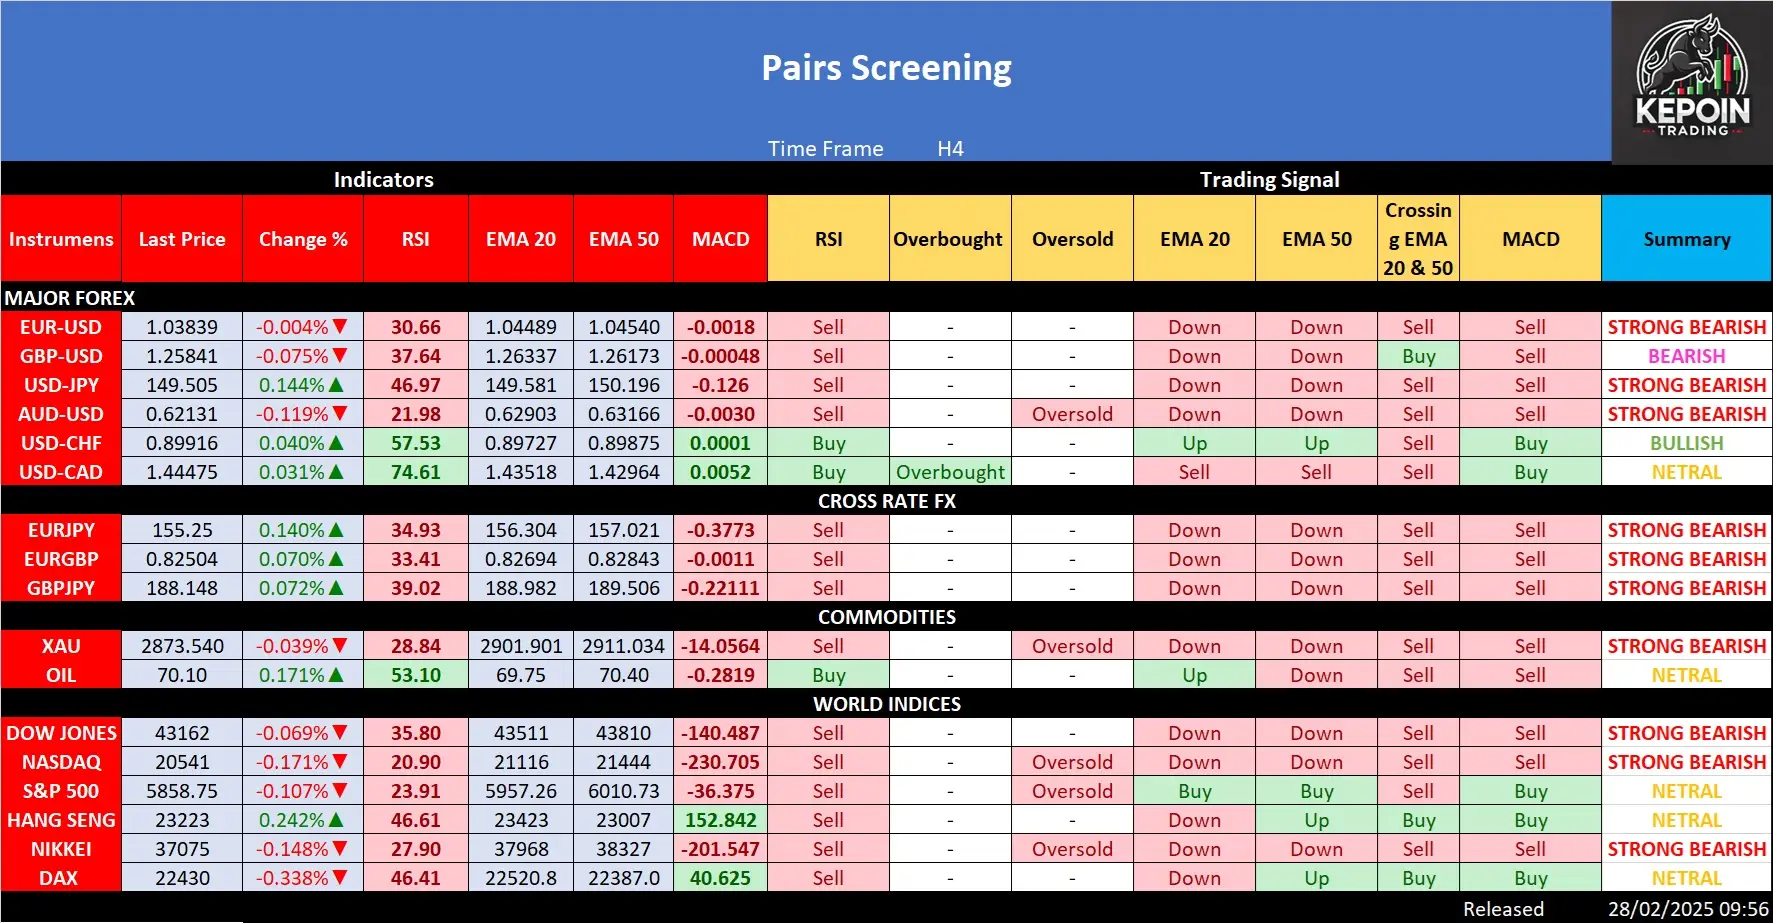Select the Summary column header

[1686, 239]
